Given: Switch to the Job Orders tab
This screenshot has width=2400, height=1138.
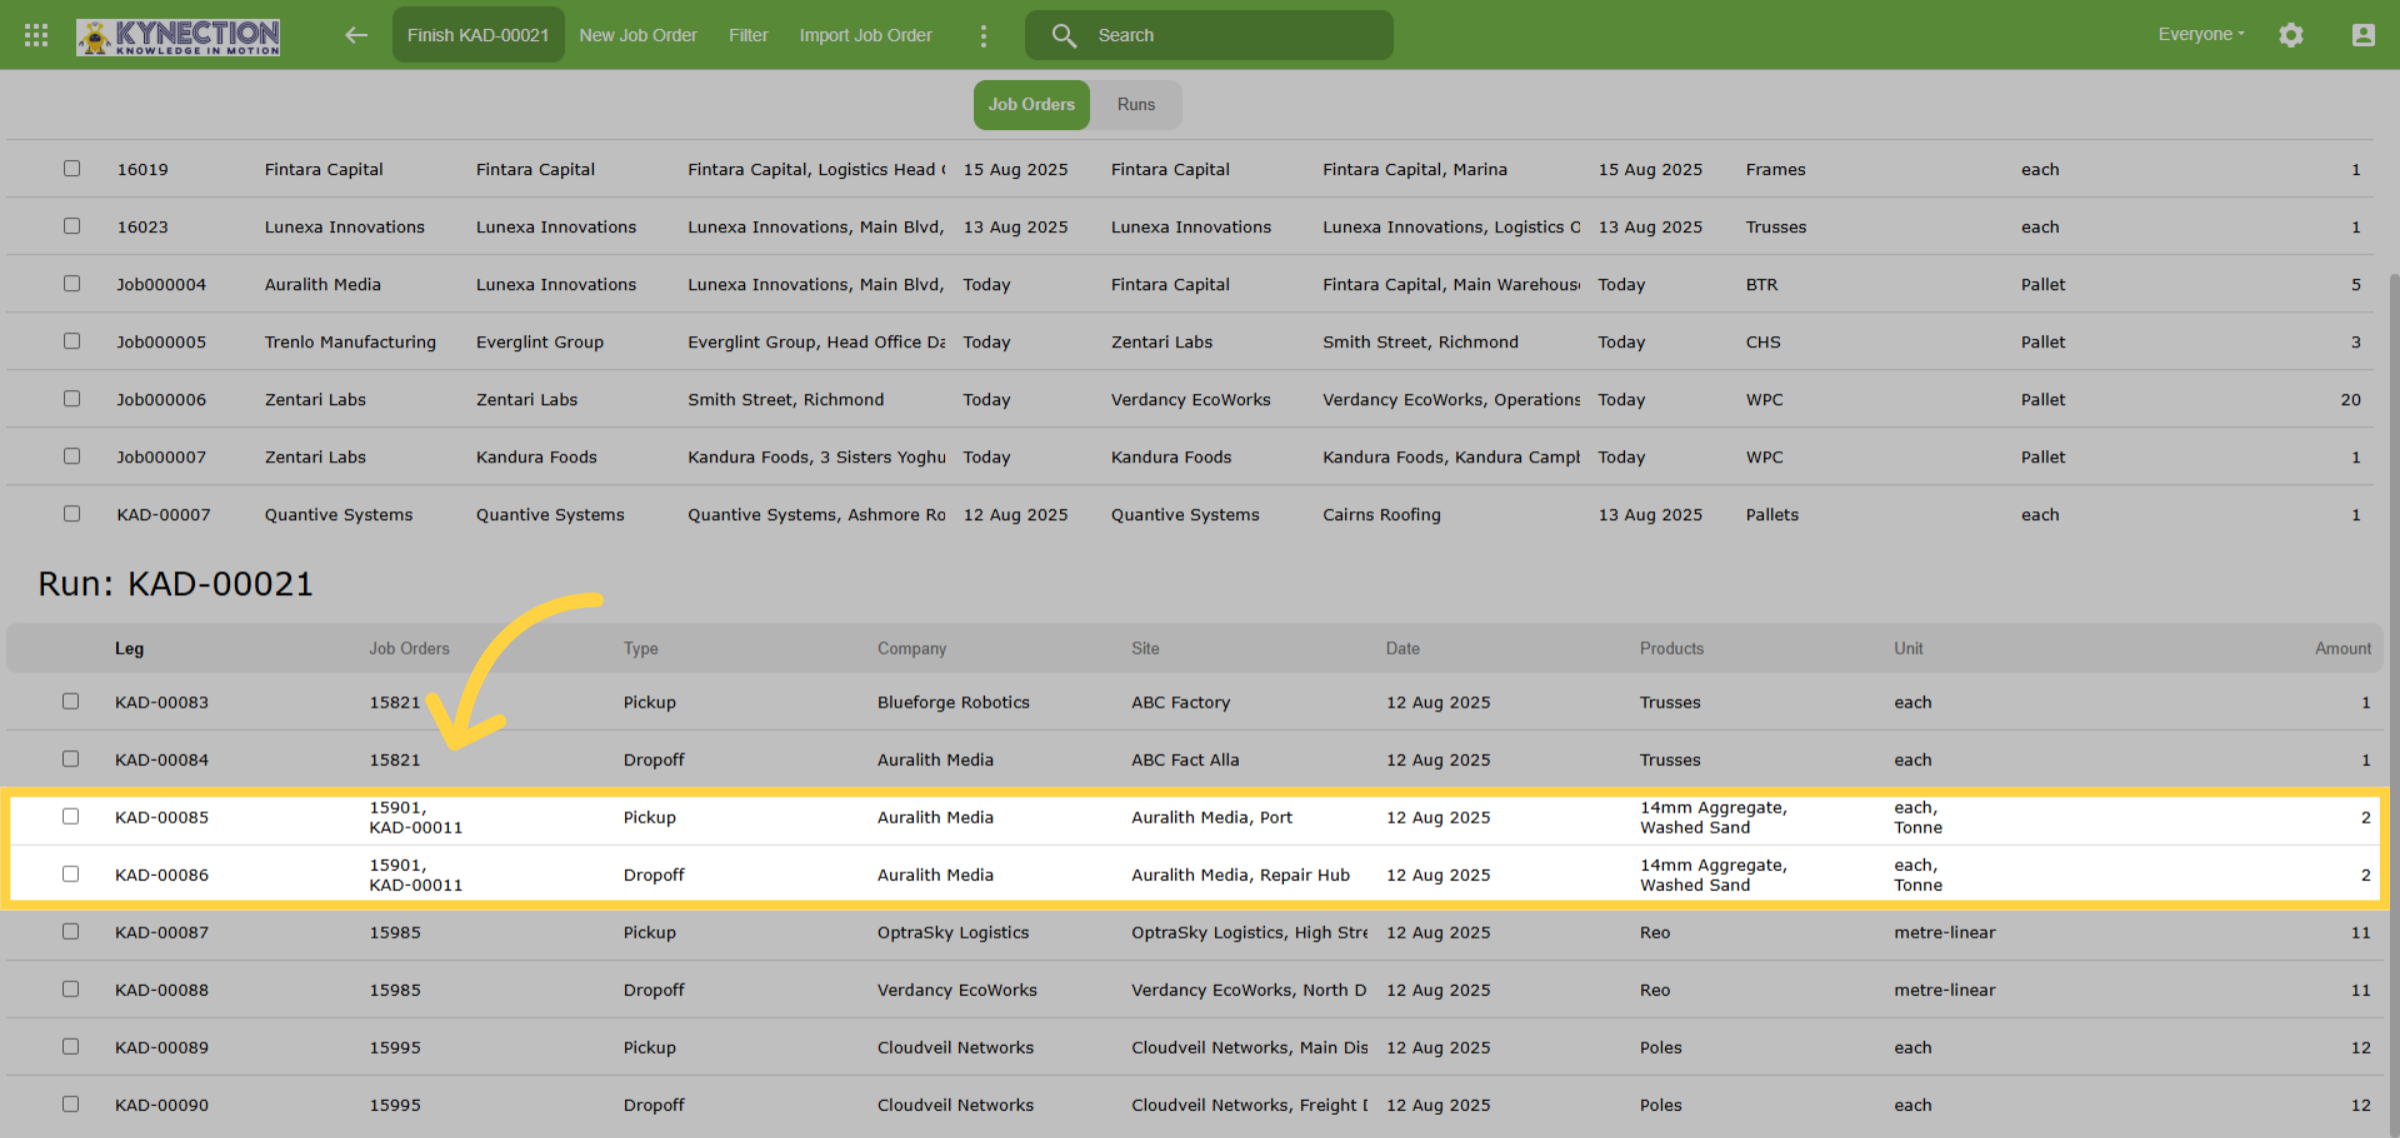Looking at the screenshot, I should pos(1031,104).
